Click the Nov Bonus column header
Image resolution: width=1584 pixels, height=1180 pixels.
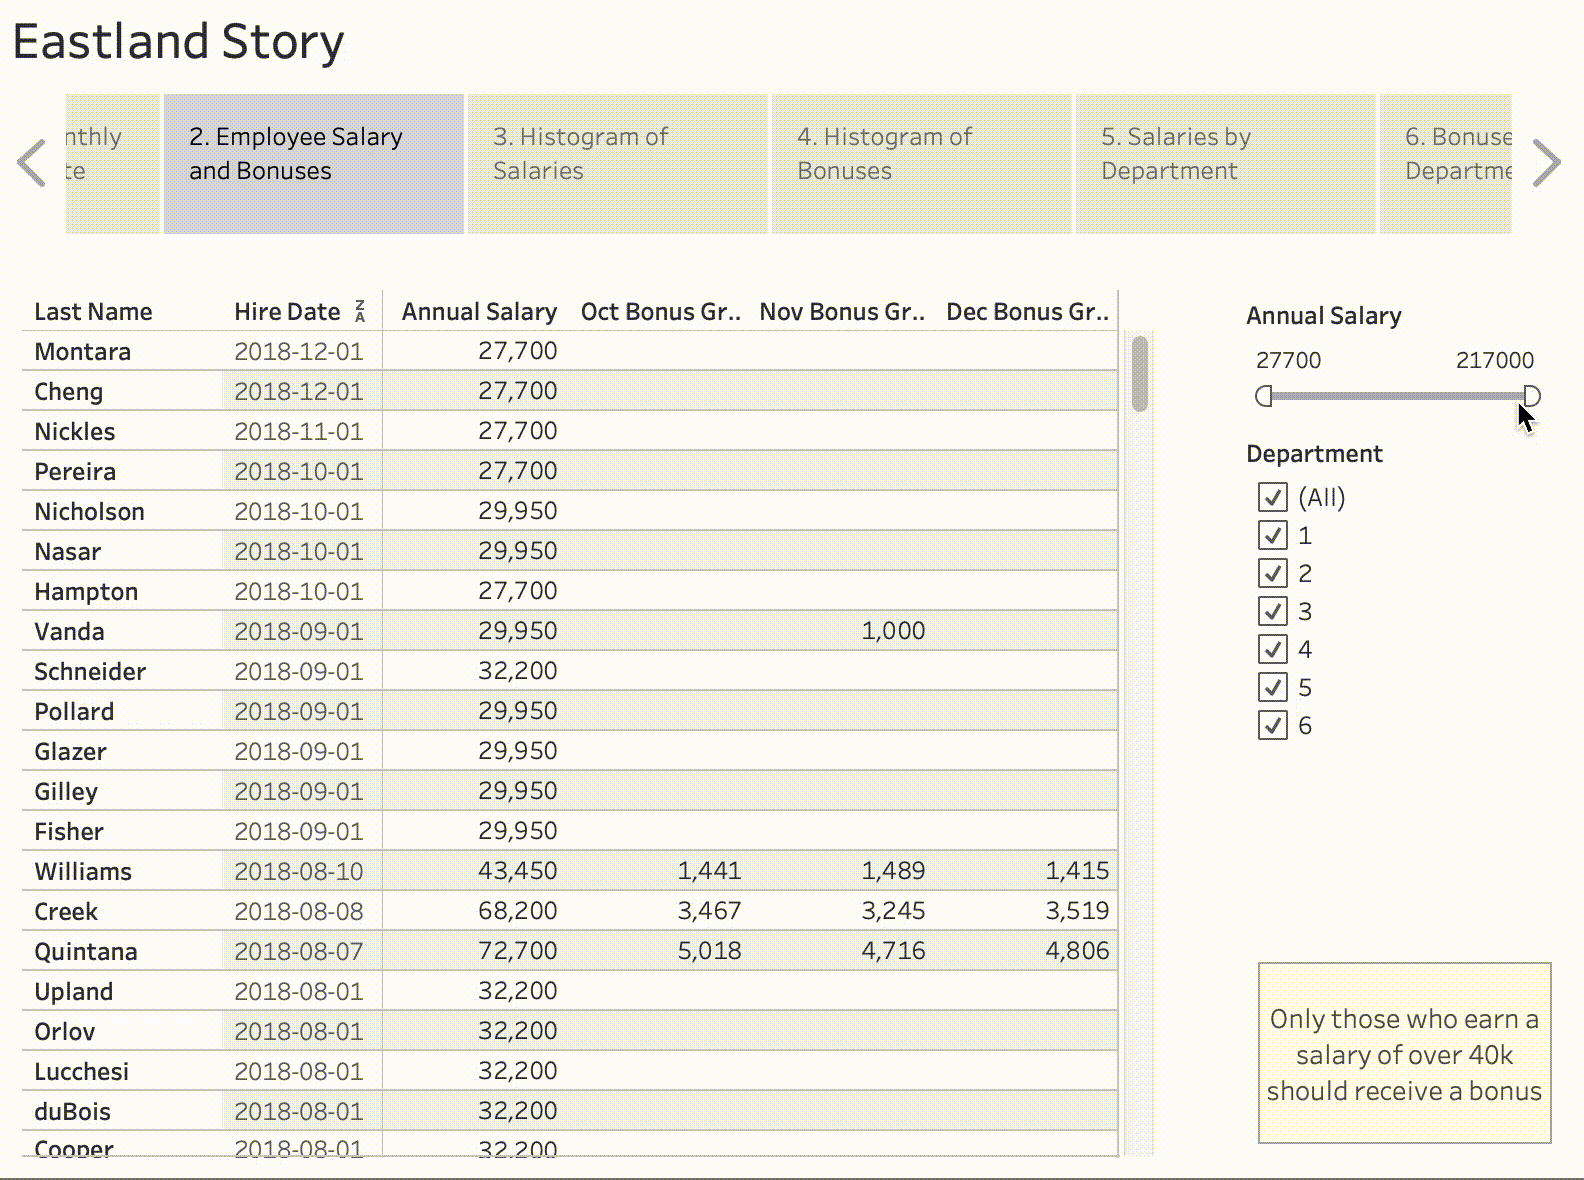[842, 312]
